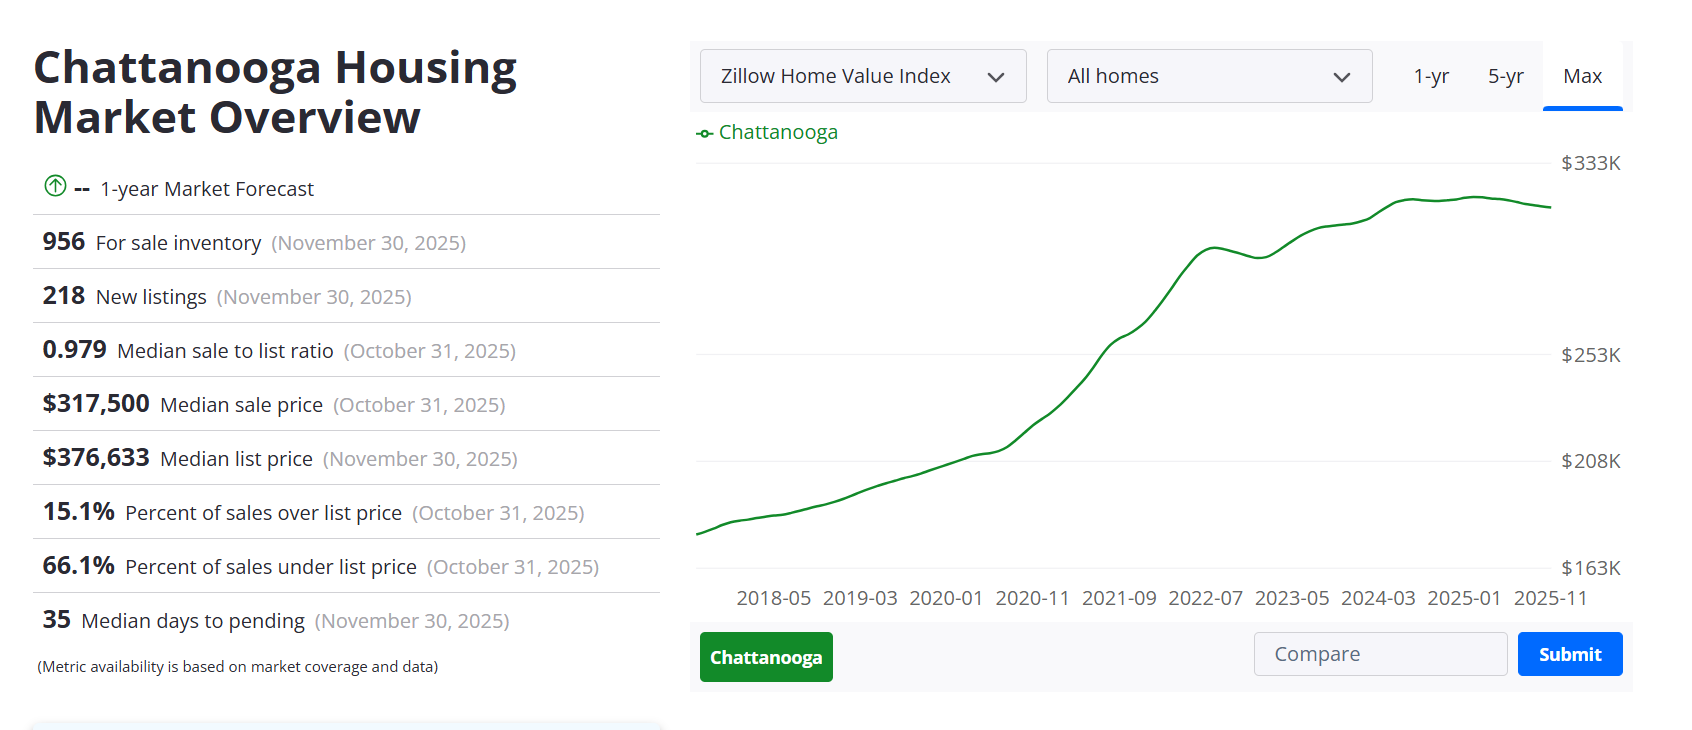Choose the Max time range tab
Image resolution: width=1692 pixels, height=730 pixels.
tap(1582, 76)
